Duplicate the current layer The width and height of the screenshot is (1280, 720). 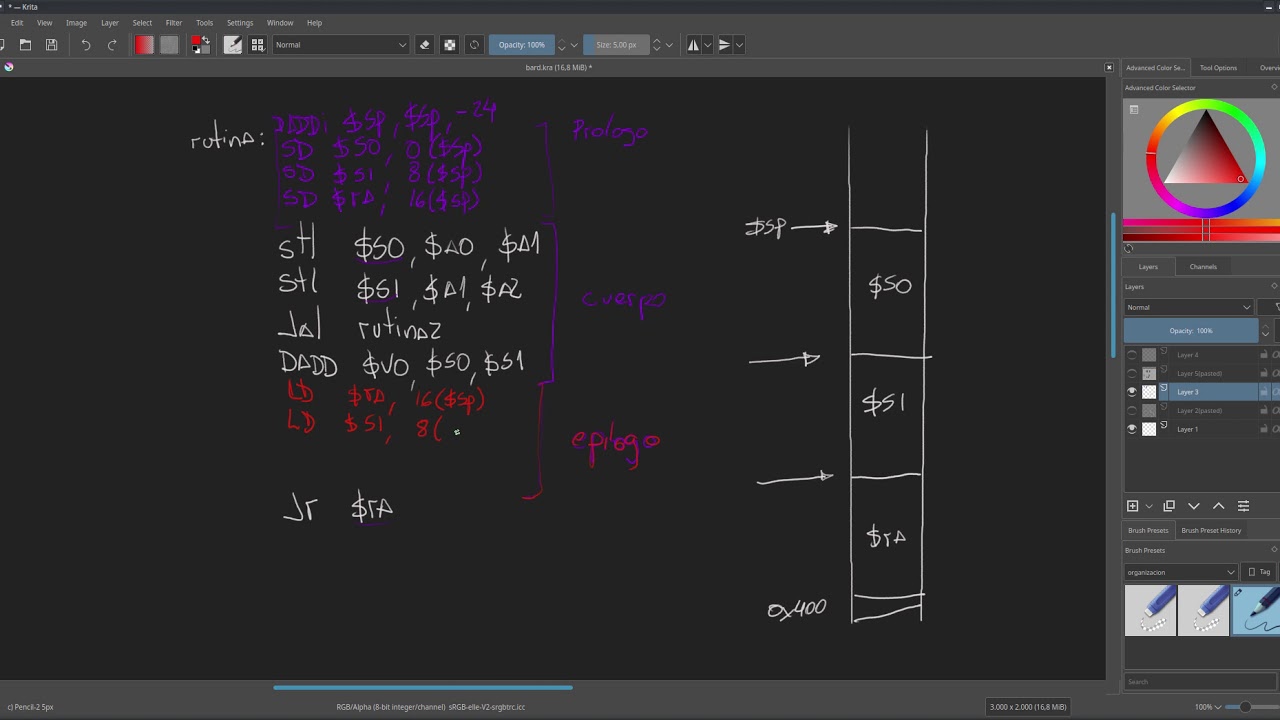click(x=1169, y=506)
